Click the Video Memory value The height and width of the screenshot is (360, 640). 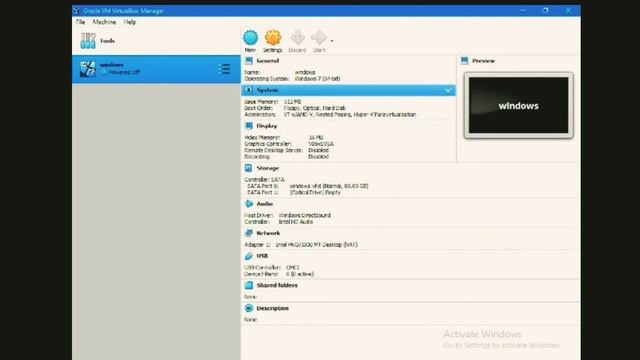(316, 138)
